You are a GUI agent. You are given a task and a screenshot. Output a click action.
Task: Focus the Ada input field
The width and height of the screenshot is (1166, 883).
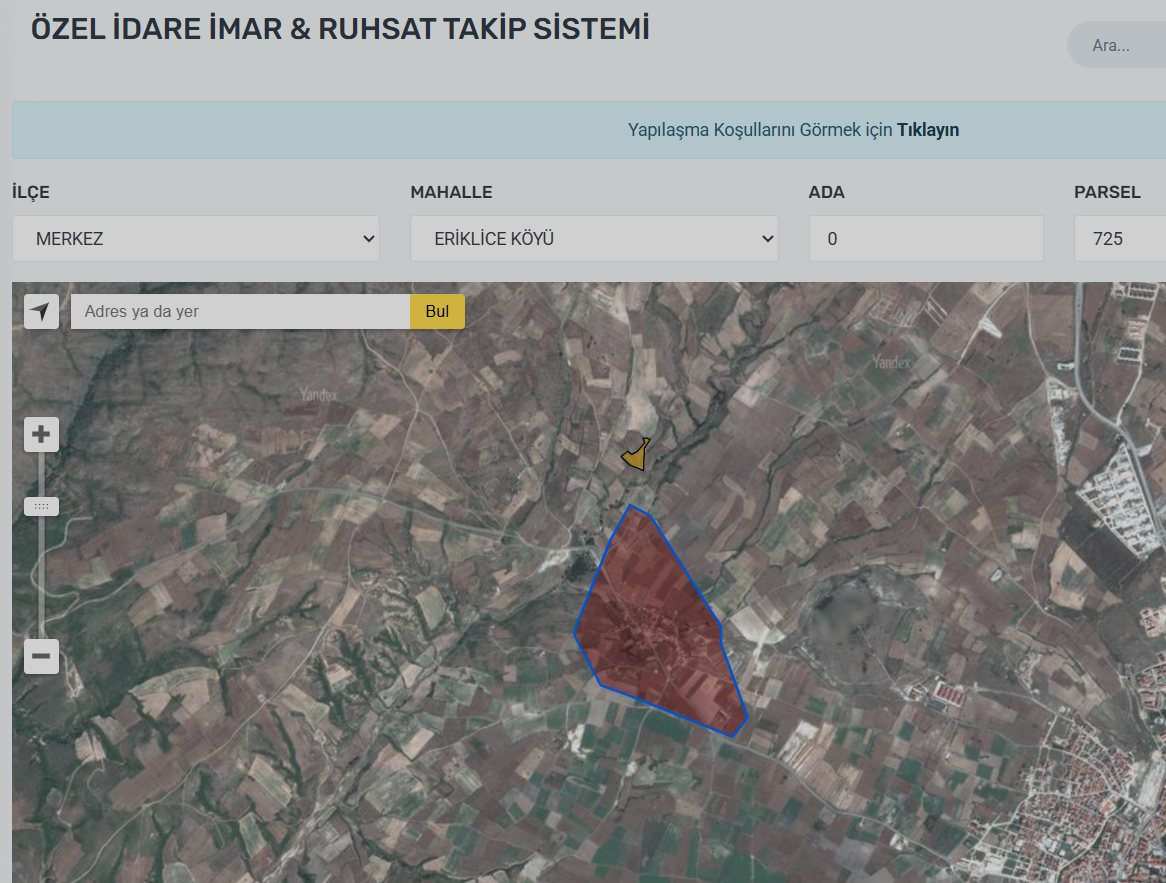(x=926, y=239)
